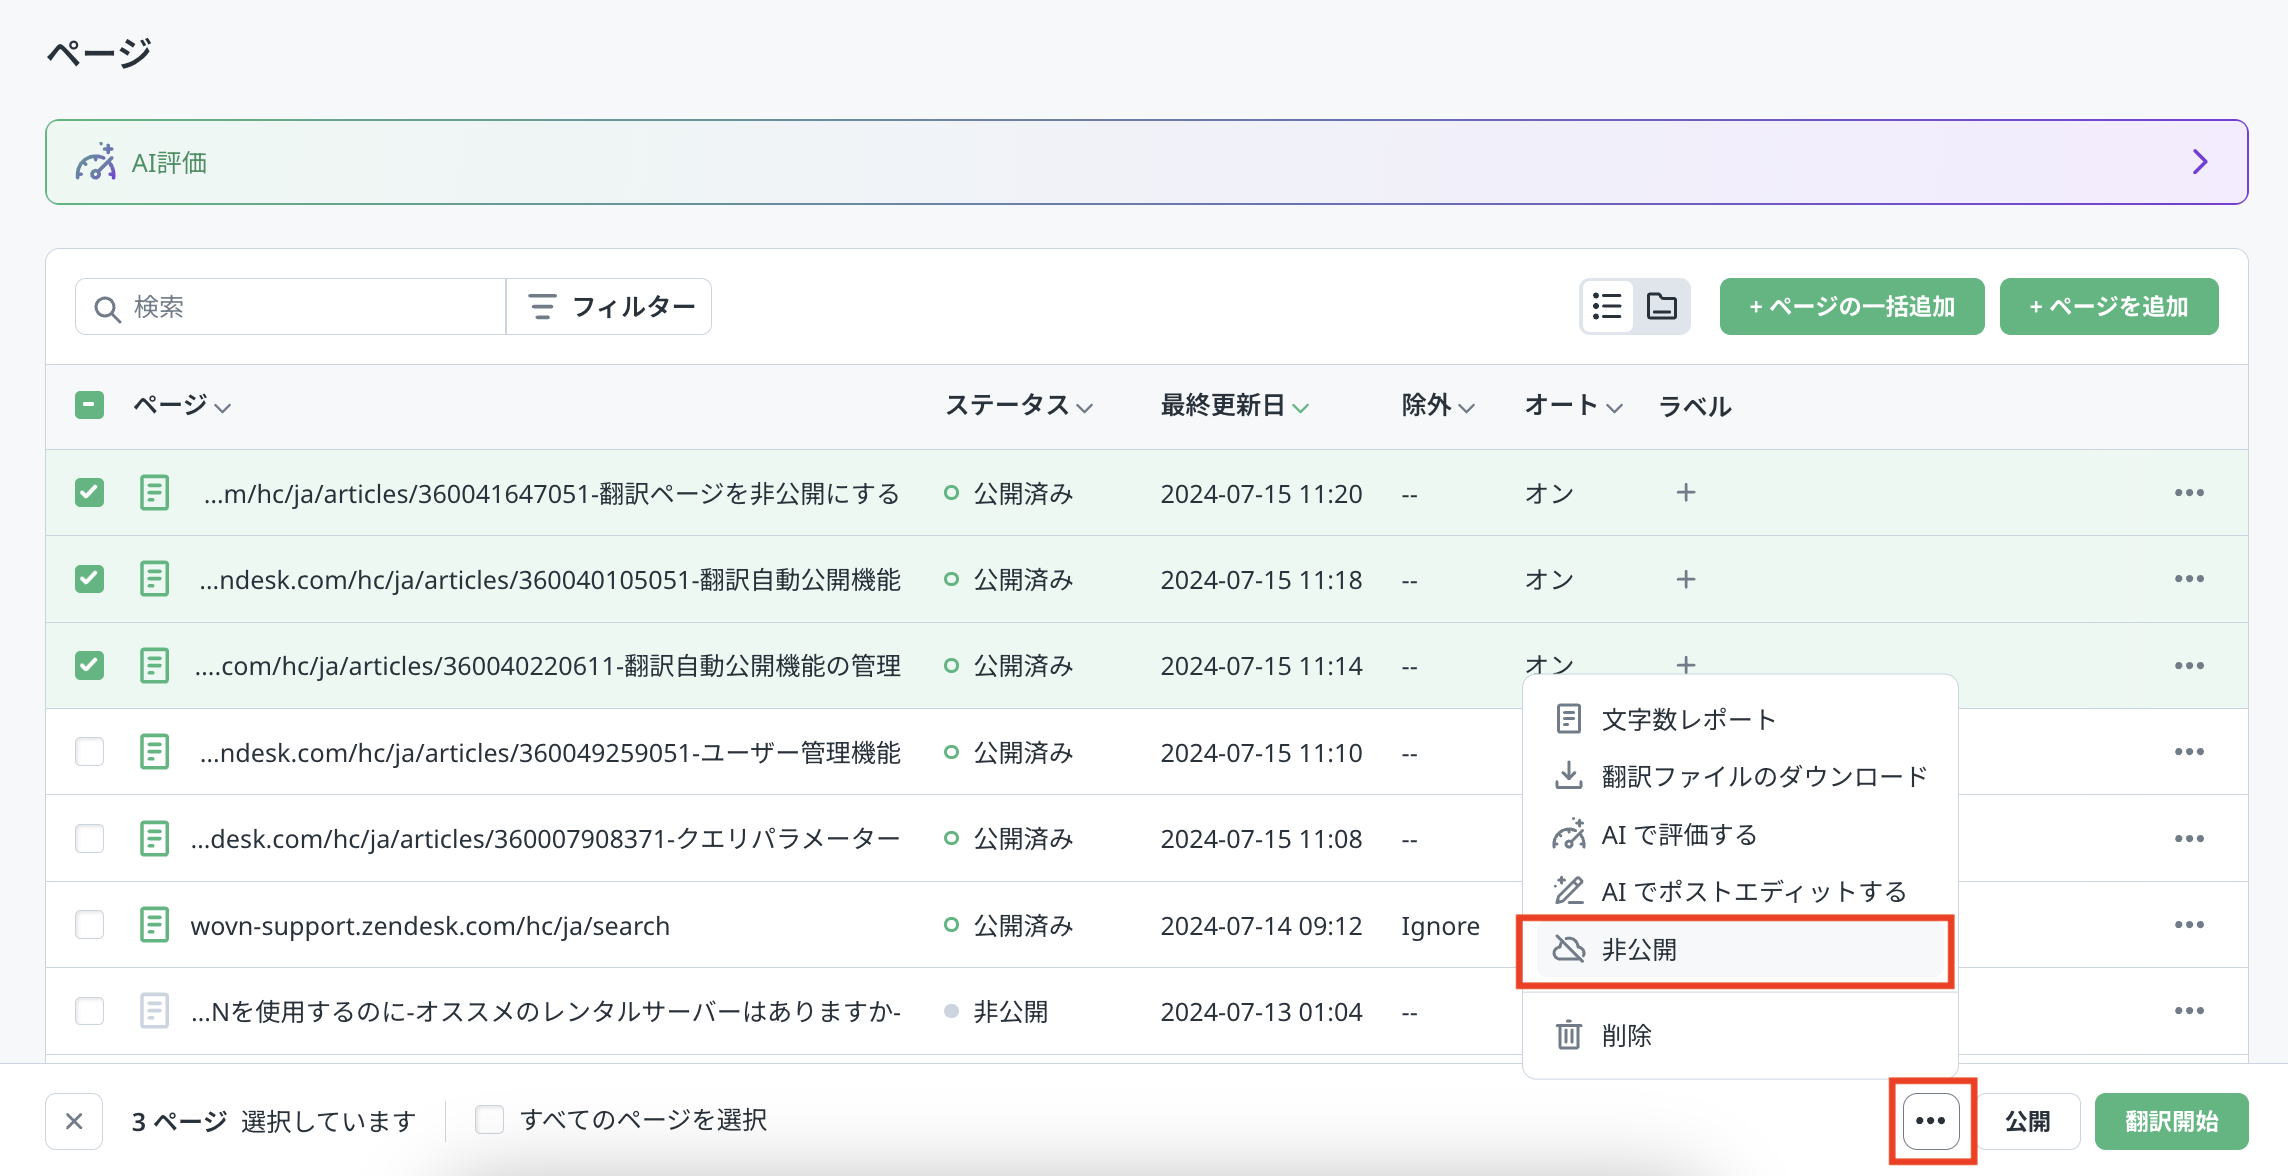Open bulk actions three-dot button in bottom bar
The image size is (2288, 1176).
(x=1931, y=1121)
